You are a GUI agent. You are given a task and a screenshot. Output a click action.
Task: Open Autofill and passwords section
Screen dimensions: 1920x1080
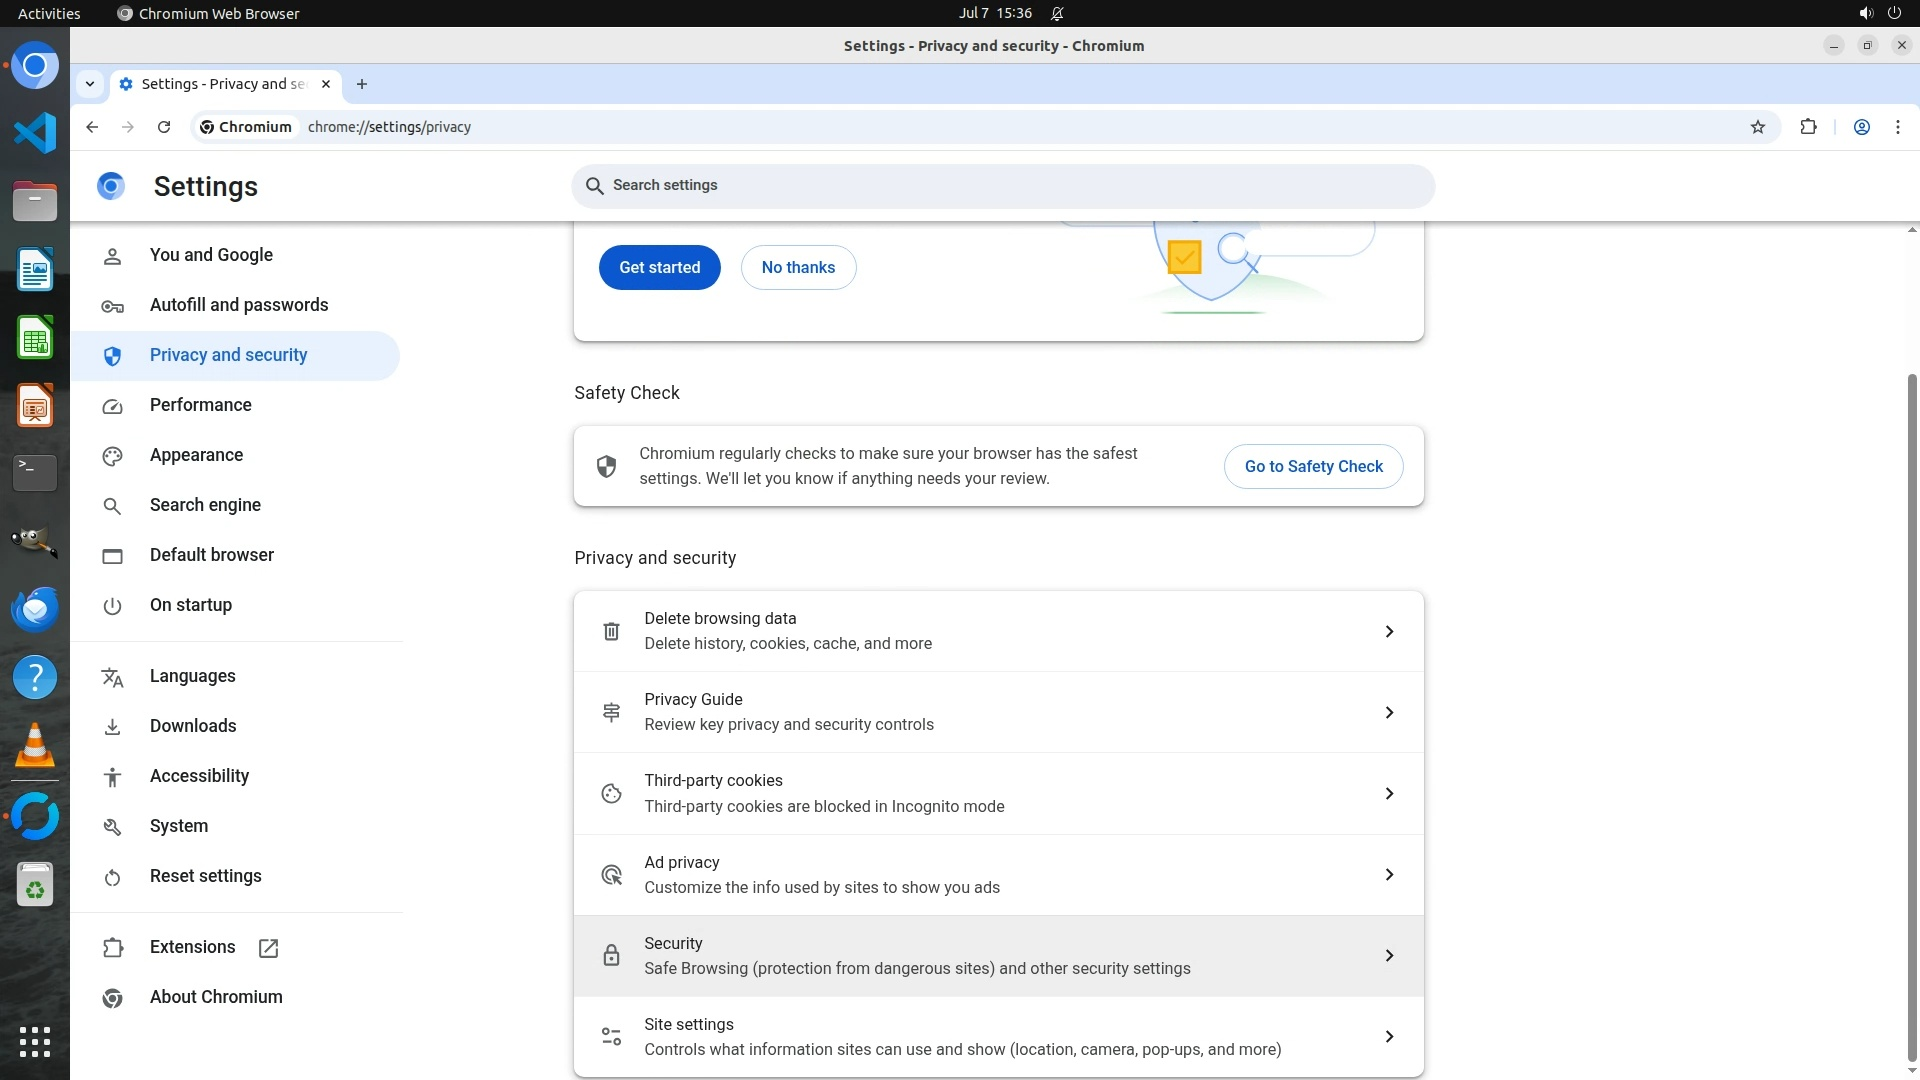(238, 305)
